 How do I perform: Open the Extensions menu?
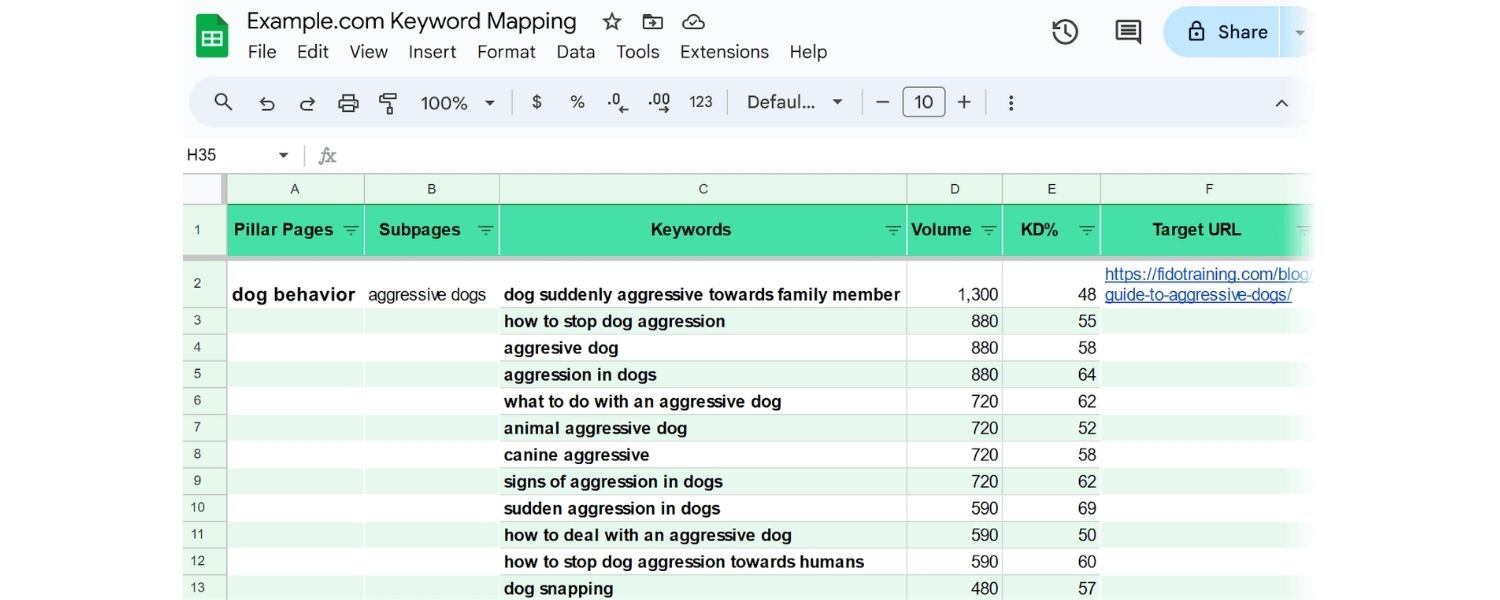(x=724, y=52)
